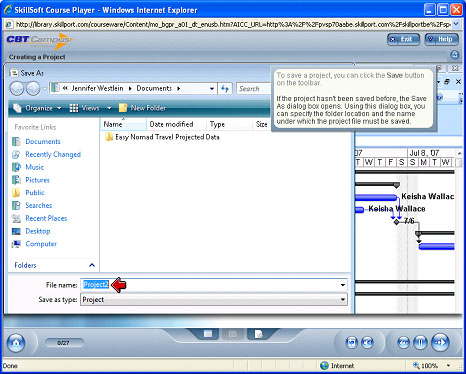
Task: Open the Save as type combo box
Action: point(214,300)
